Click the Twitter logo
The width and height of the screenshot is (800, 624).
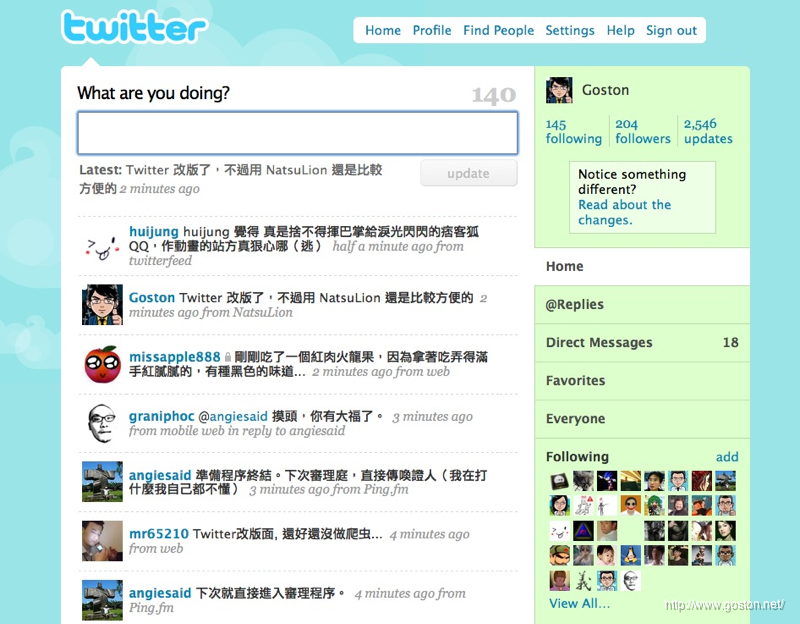(x=133, y=28)
